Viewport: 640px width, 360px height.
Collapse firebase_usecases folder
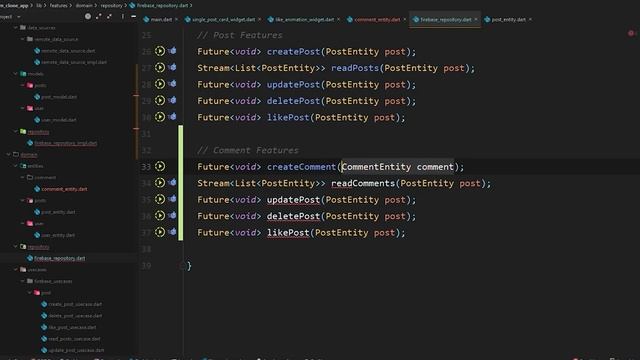coord(22,281)
